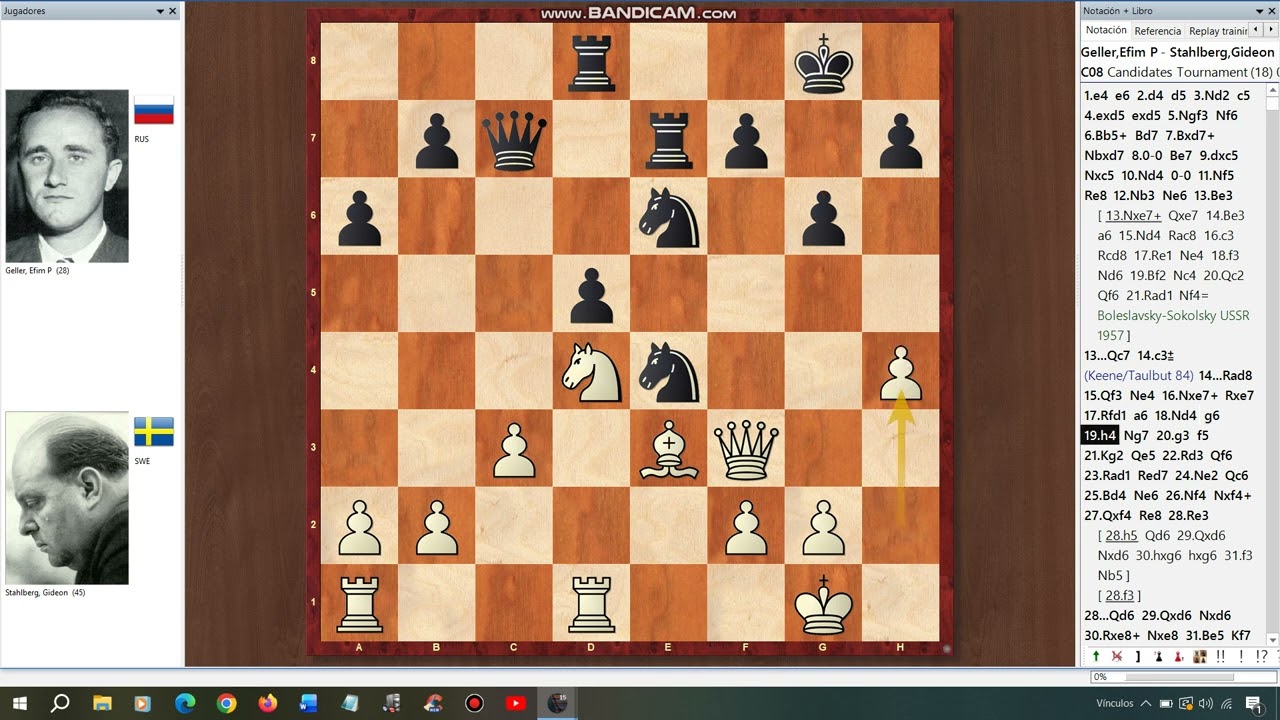
Task: Open Windows search in taskbar
Action: [x=60, y=703]
